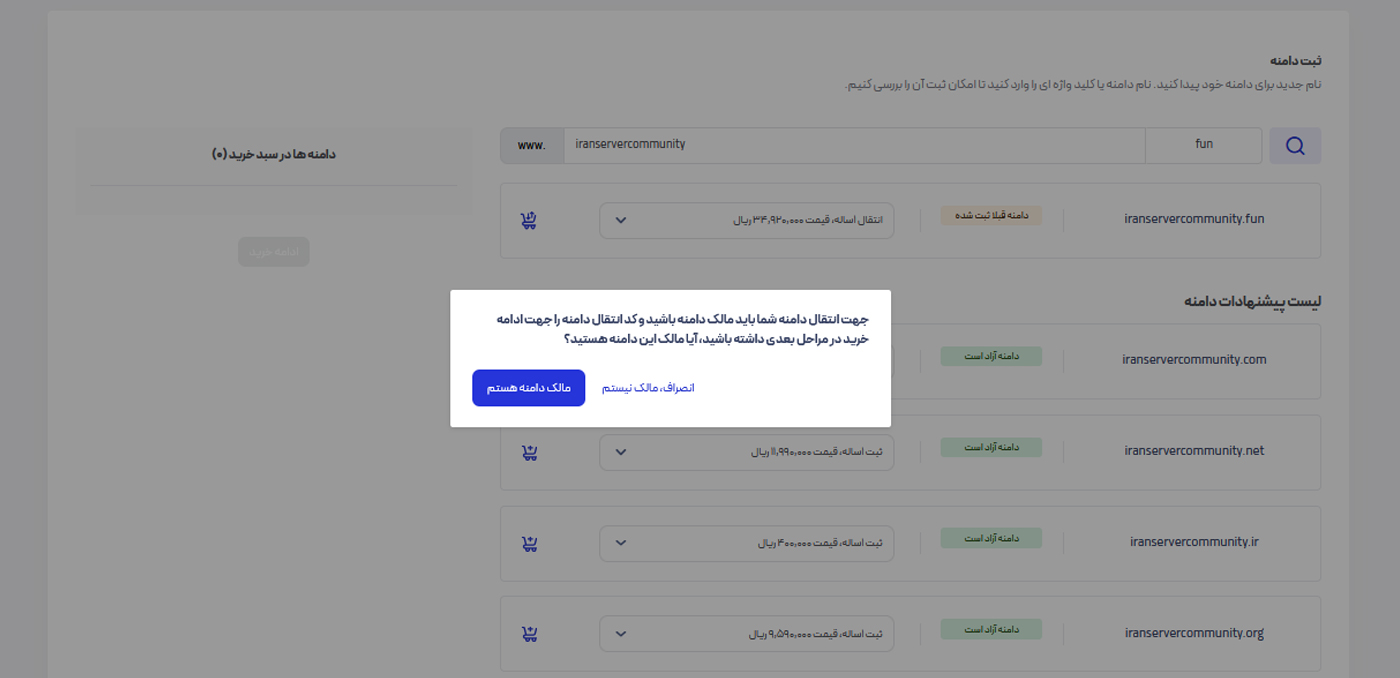The width and height of the screenshot is (1400, 678).
Task: Click the "www." prefix label
Action: click(532, 145)
